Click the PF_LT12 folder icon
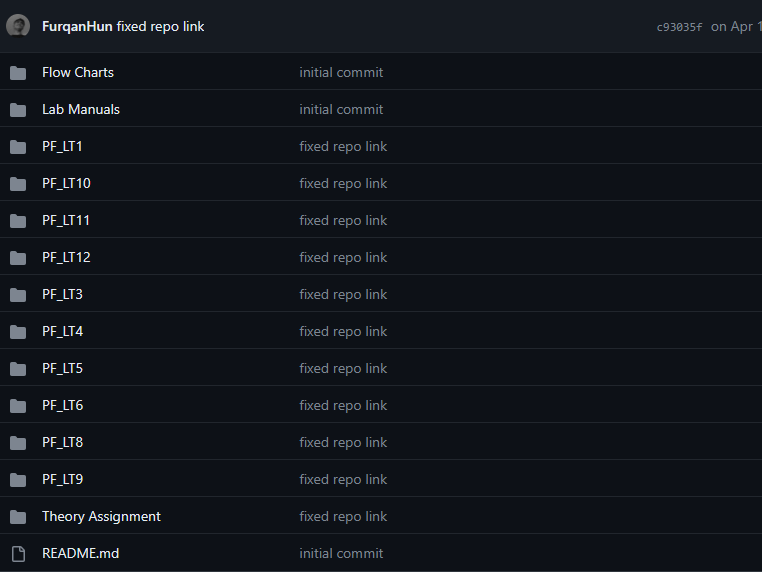 (18, 258)
